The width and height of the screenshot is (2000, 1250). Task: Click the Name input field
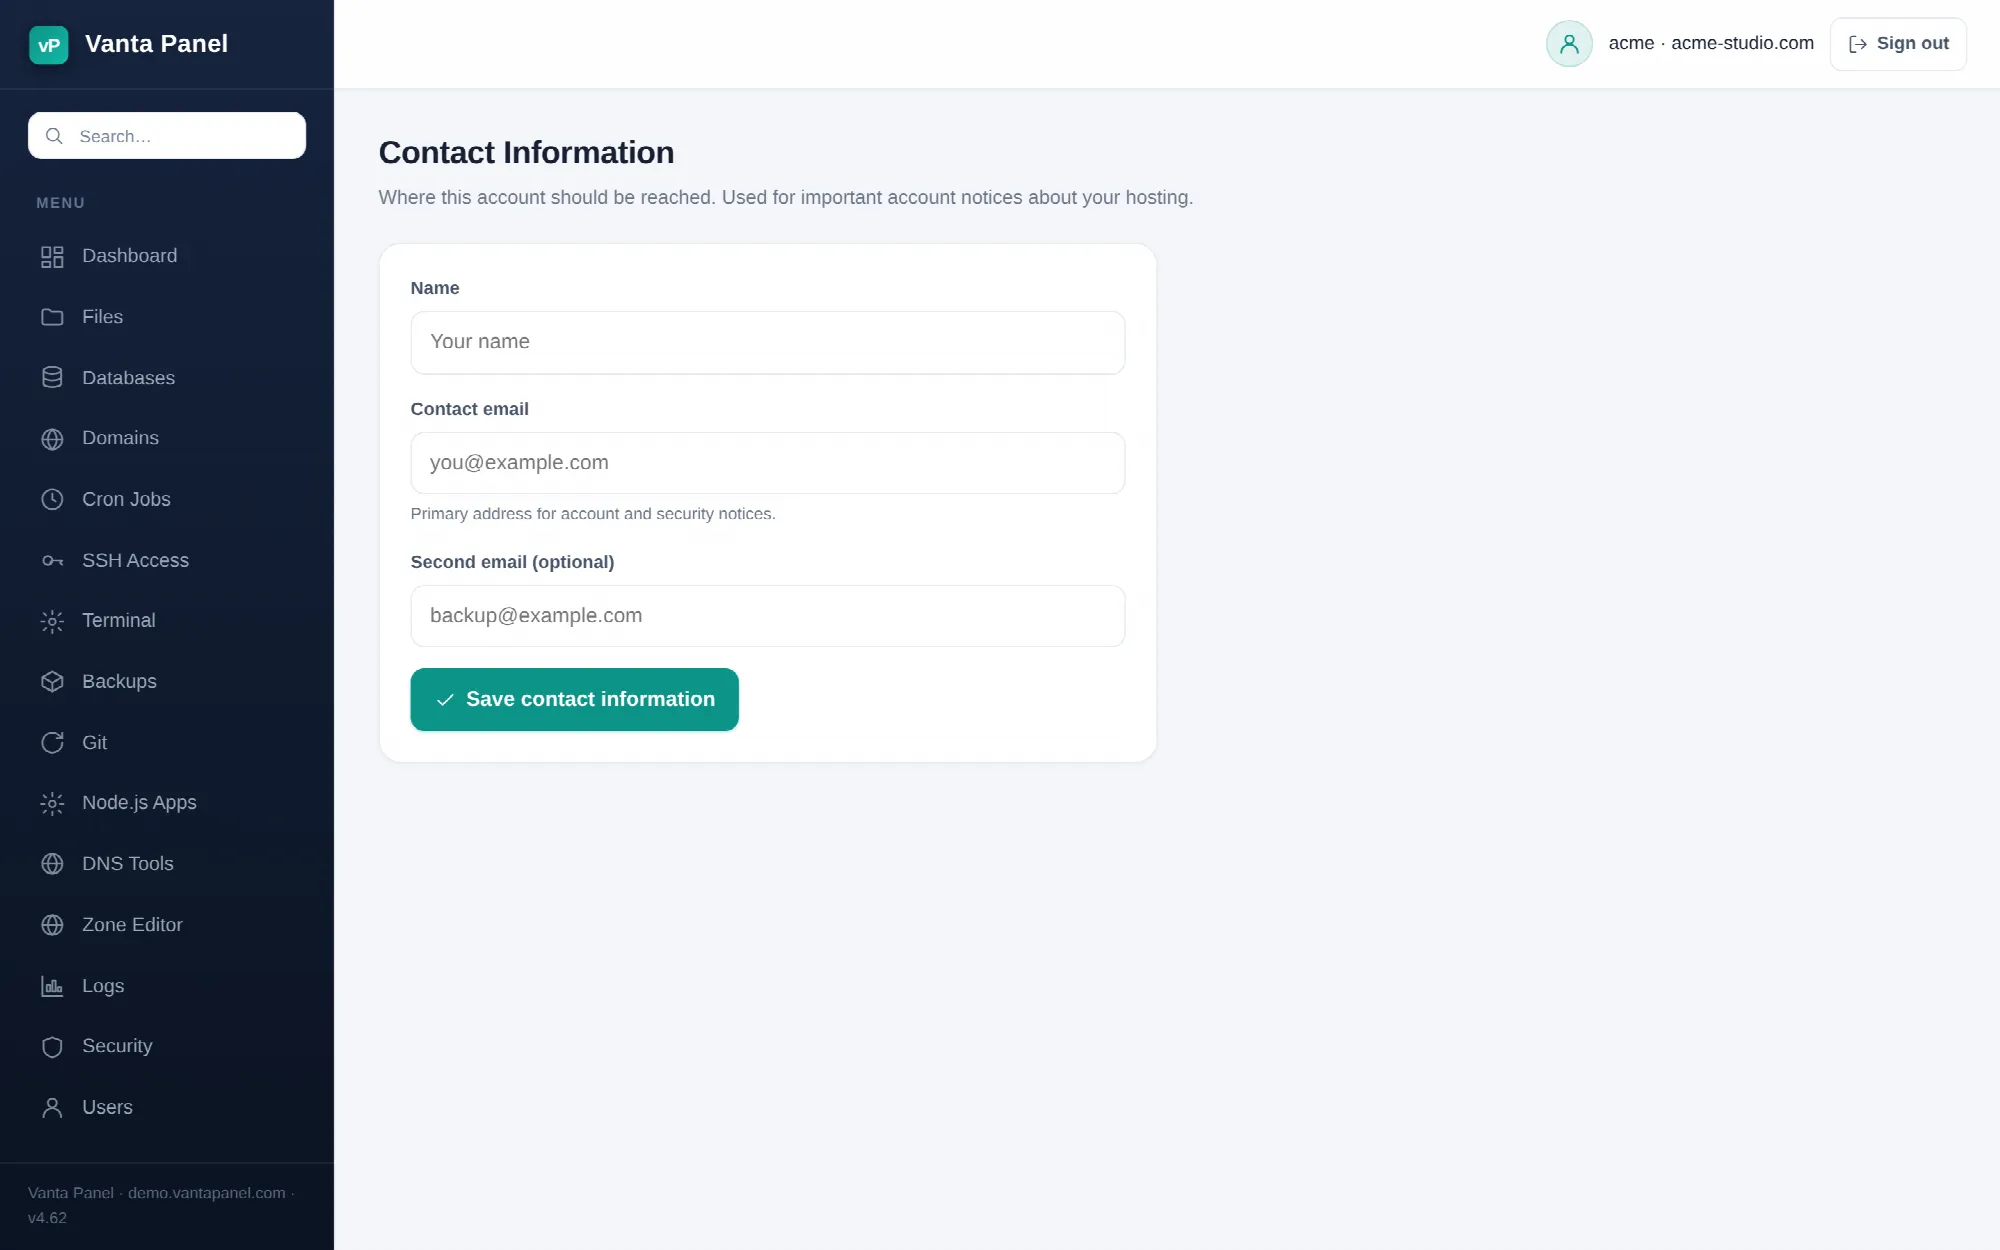tap(767, 342)
